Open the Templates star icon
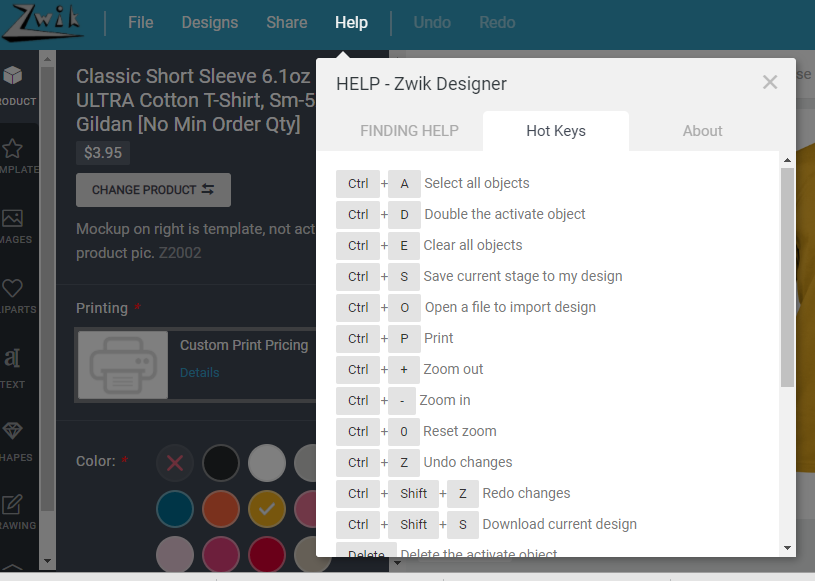The image size is (815, 581). (12, 149)
